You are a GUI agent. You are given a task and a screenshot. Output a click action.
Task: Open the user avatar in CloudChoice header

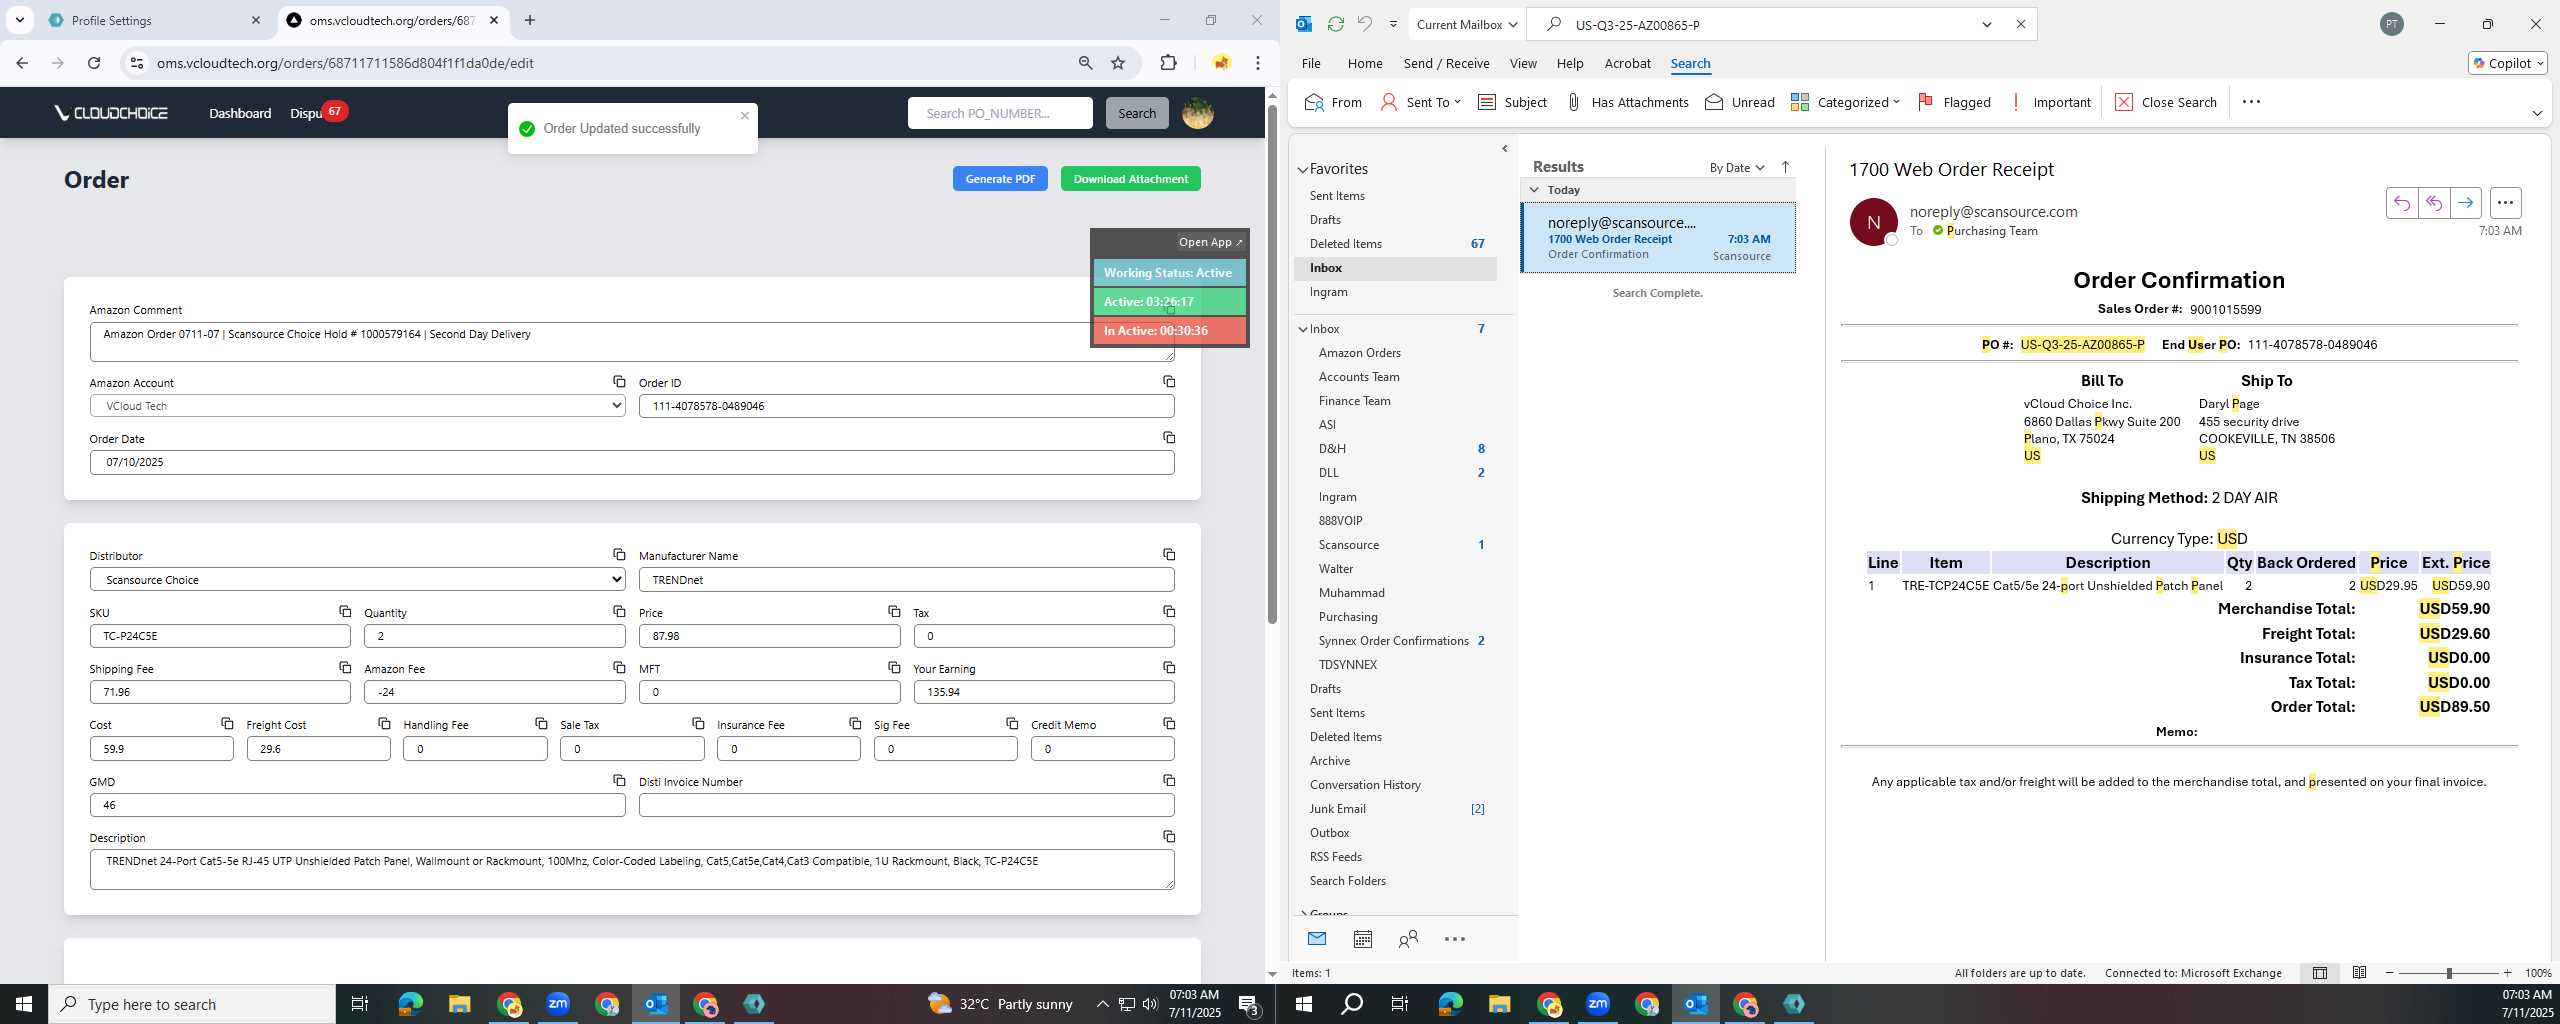click(1198, 113)
